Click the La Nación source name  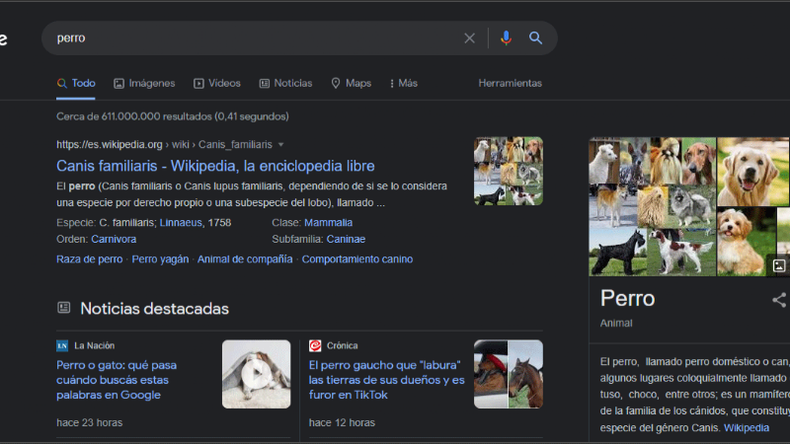pyautogui.click(x=94, y=346)
